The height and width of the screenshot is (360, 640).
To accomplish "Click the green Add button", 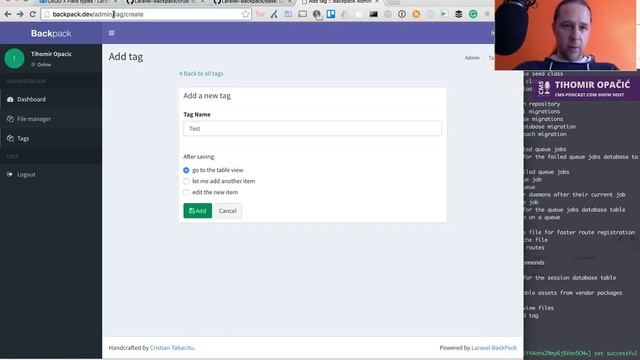I will 198,211.
